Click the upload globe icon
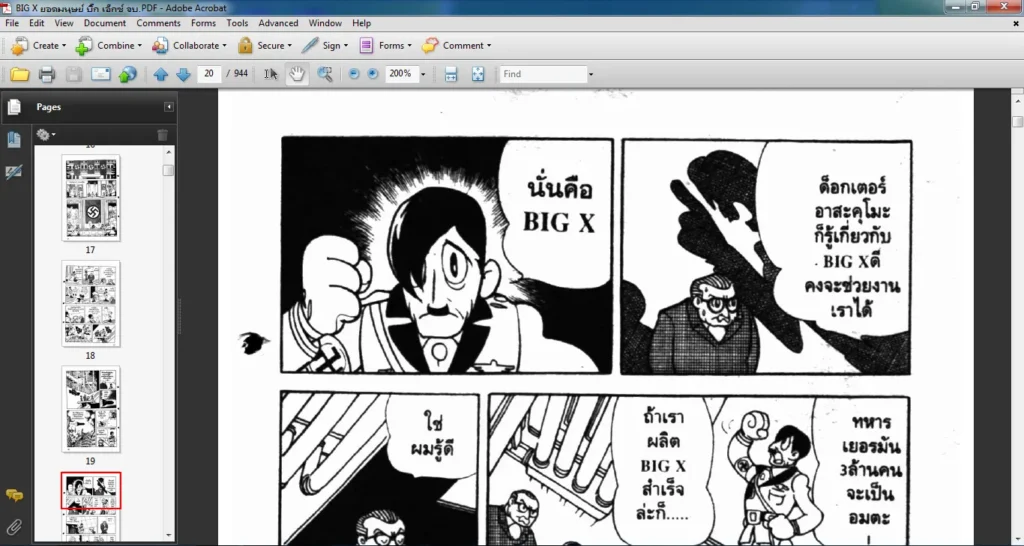Image resolution: width=1024 pixels, height=546 pixels. point(127,74)
